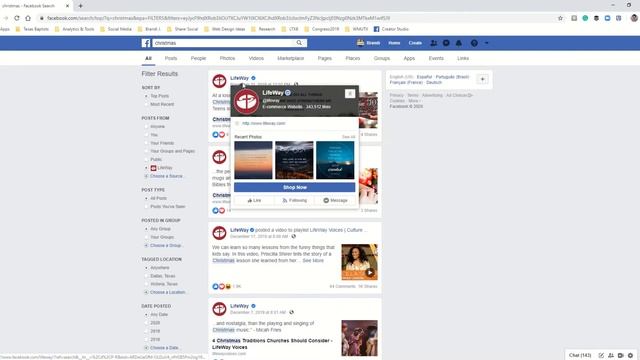Click reaction icons on video post

222,287
